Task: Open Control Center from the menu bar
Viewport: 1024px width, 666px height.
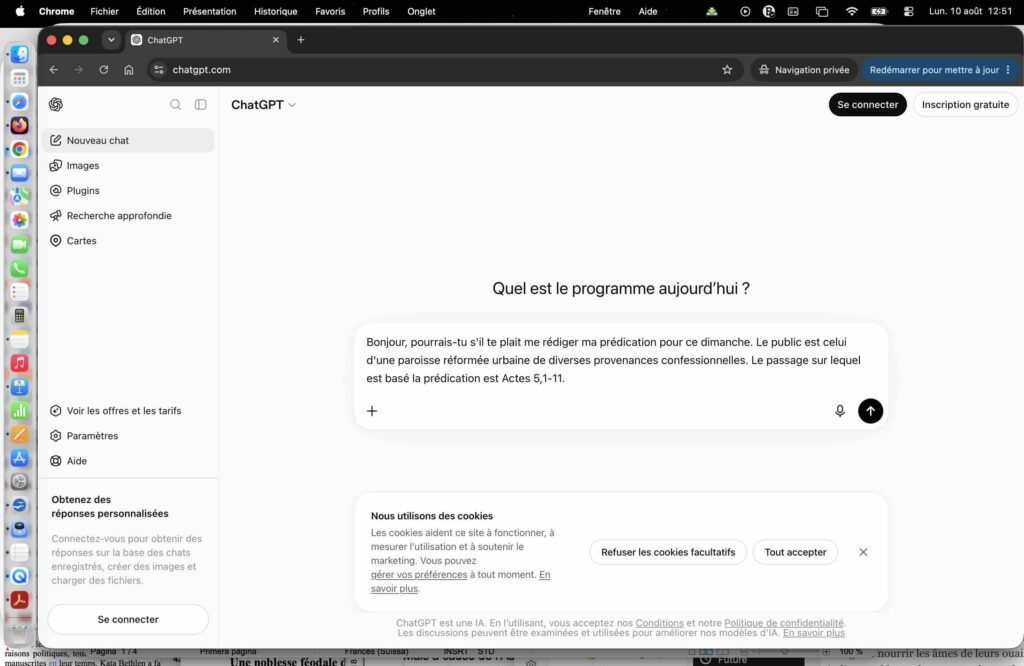Action: tap(908, 11)
